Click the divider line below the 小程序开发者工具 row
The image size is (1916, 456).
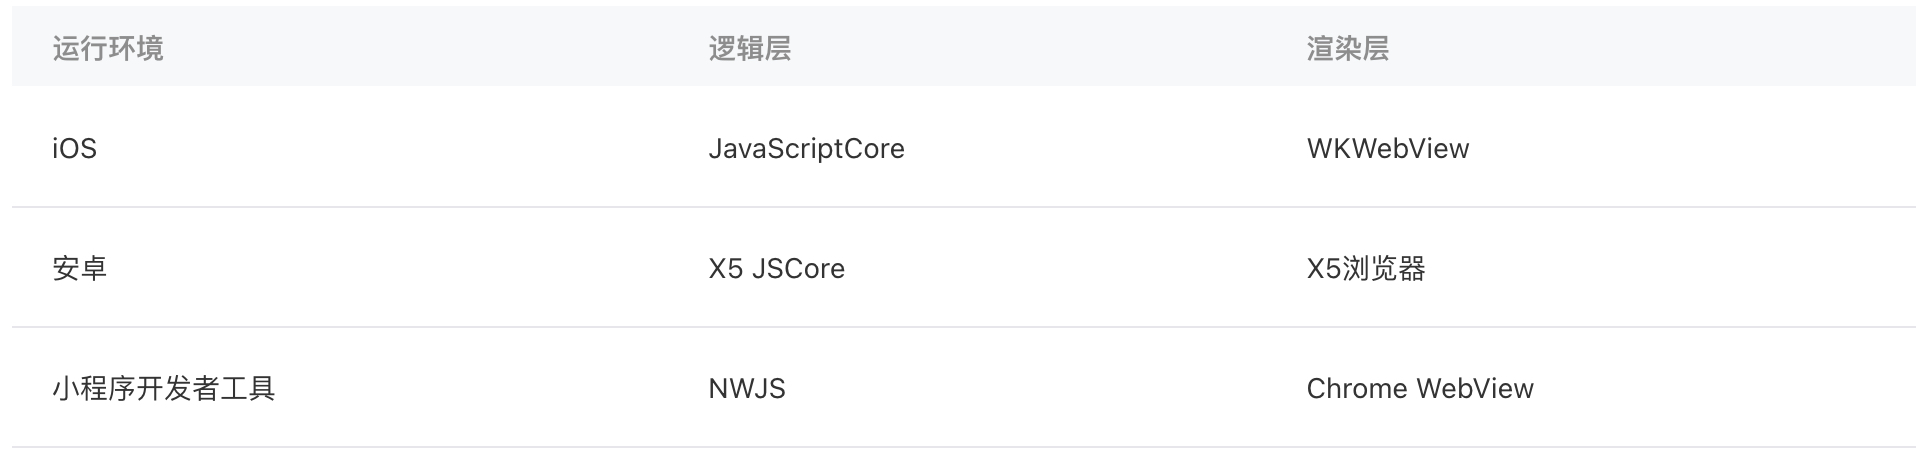click(960, 447)
